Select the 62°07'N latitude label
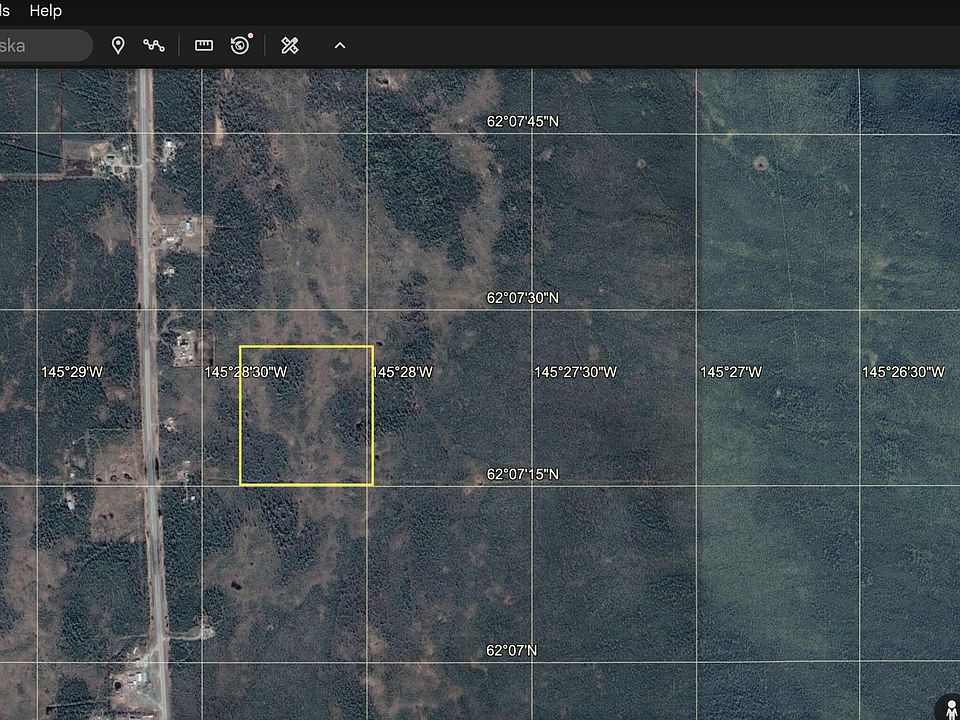960x720 pixels. (x=511, y=650)
